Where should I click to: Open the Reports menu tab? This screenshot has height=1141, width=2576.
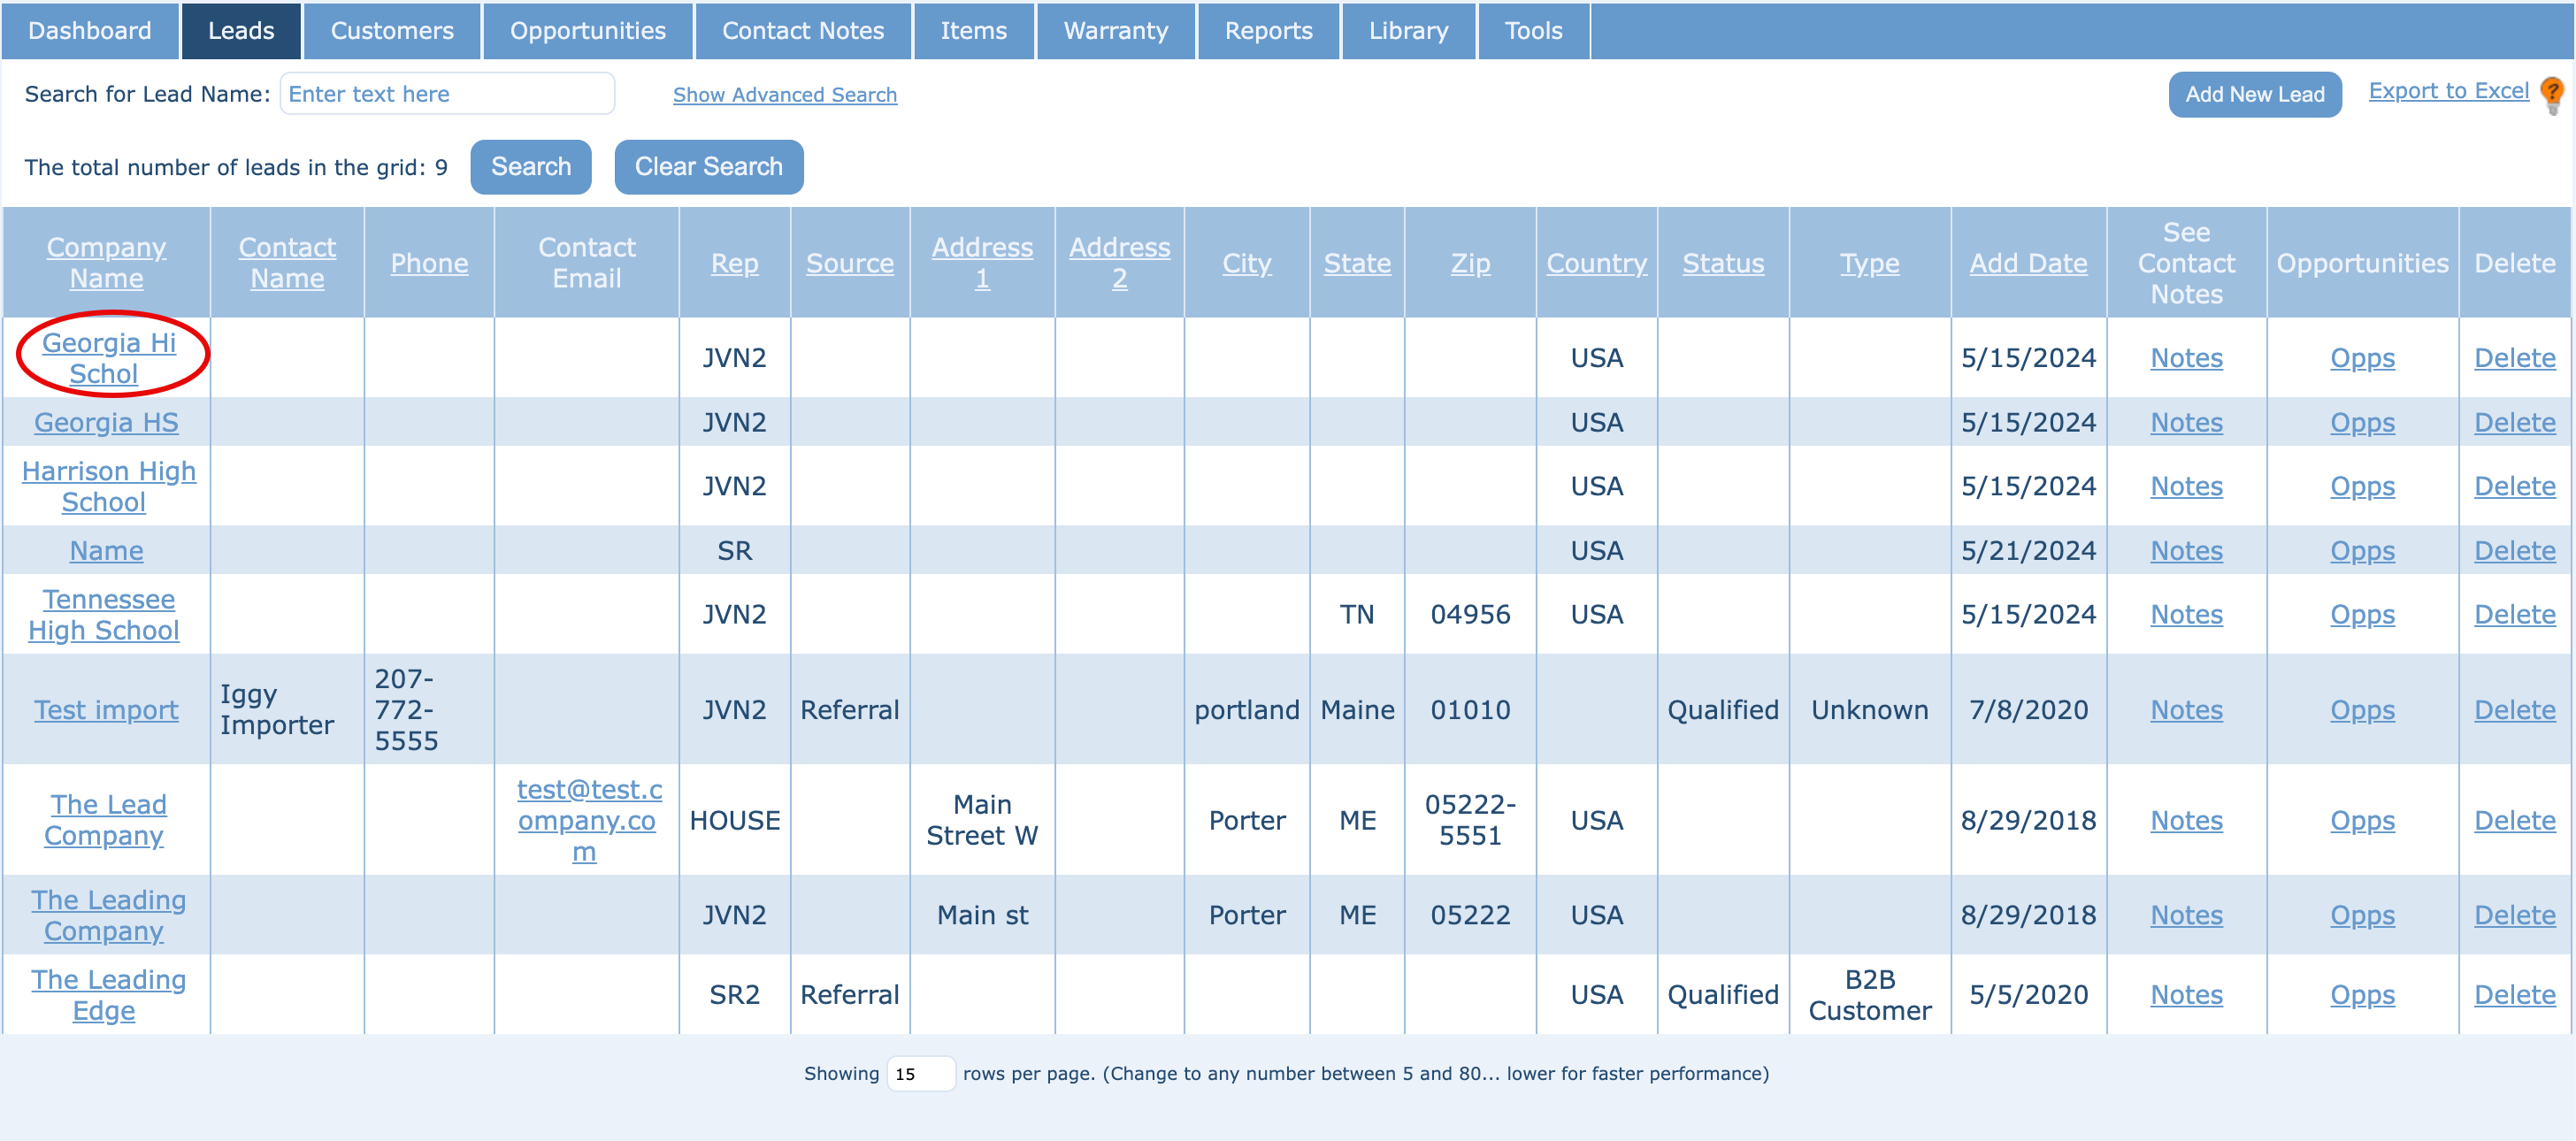[x=1267, y=31]
